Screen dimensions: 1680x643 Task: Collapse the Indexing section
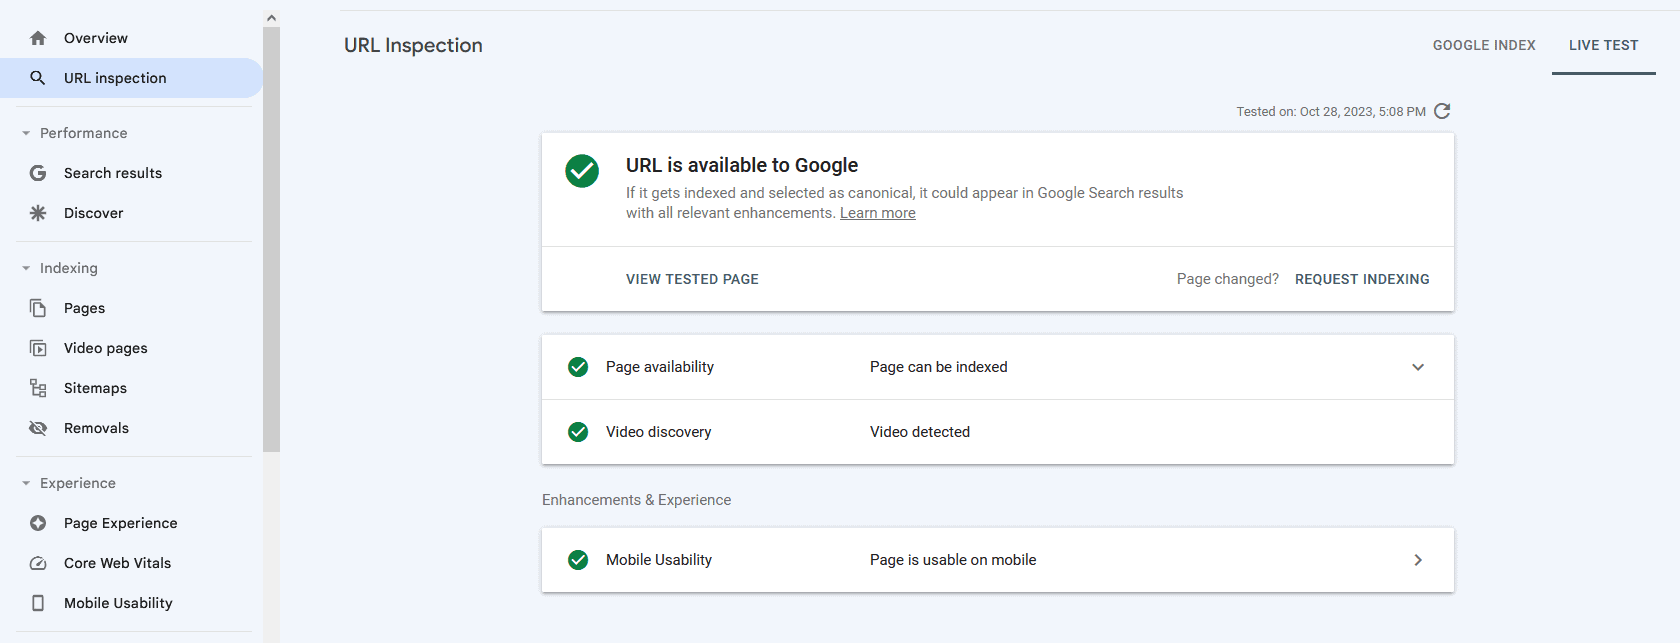(26, 268)
